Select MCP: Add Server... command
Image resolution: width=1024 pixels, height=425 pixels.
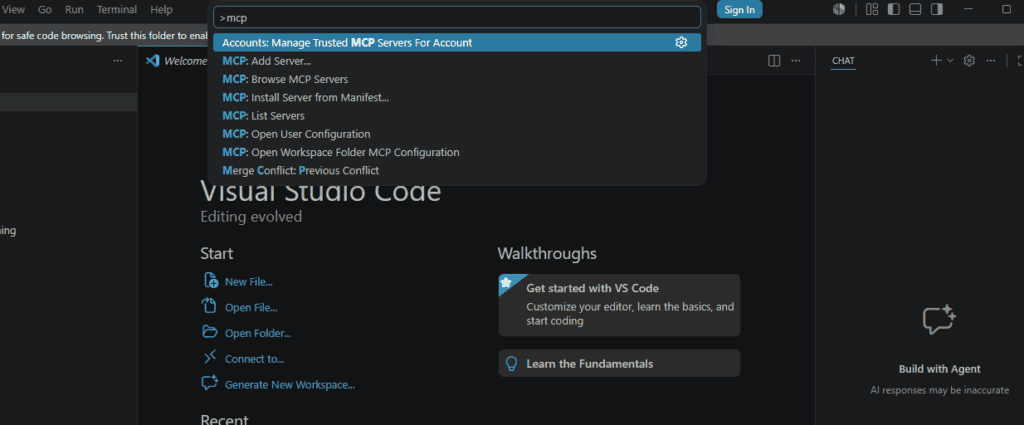456,61
